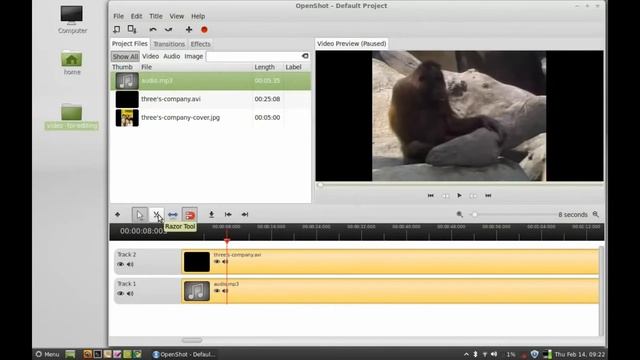The height and width of the screenshot is (360, 640).
Task: Click the three's-company-cover.jpg thumbnail
Action: pos(127,118)
